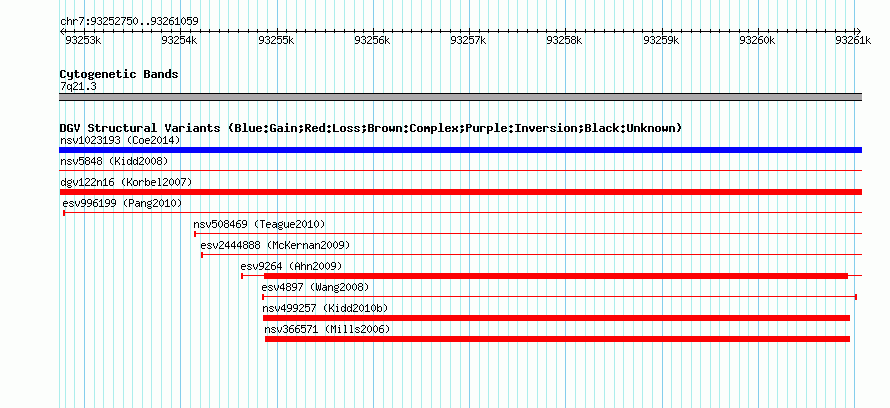This screenshot has width=890, height=408.
Task: Select the esv2444888 red variant line
Action: [x=531, y=255]
